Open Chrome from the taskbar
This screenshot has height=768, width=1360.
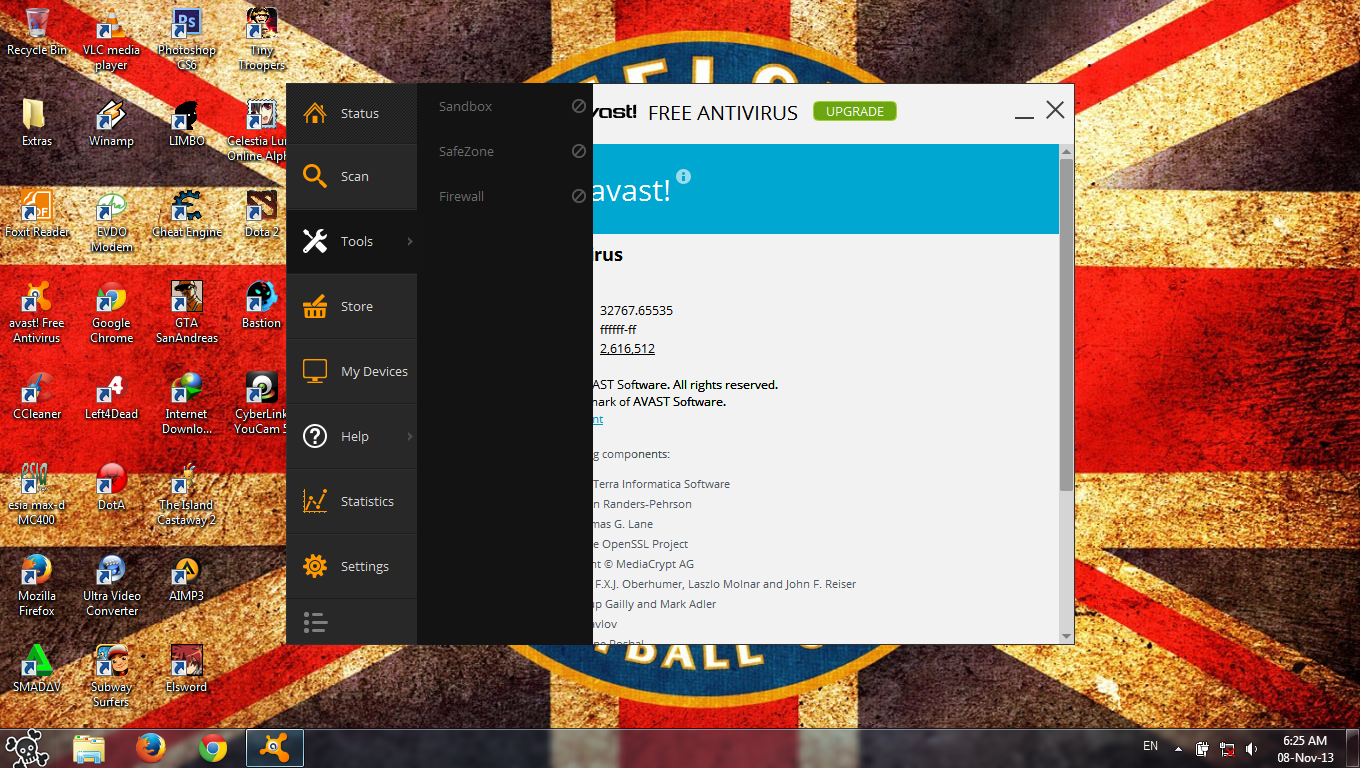coord(212,748)
